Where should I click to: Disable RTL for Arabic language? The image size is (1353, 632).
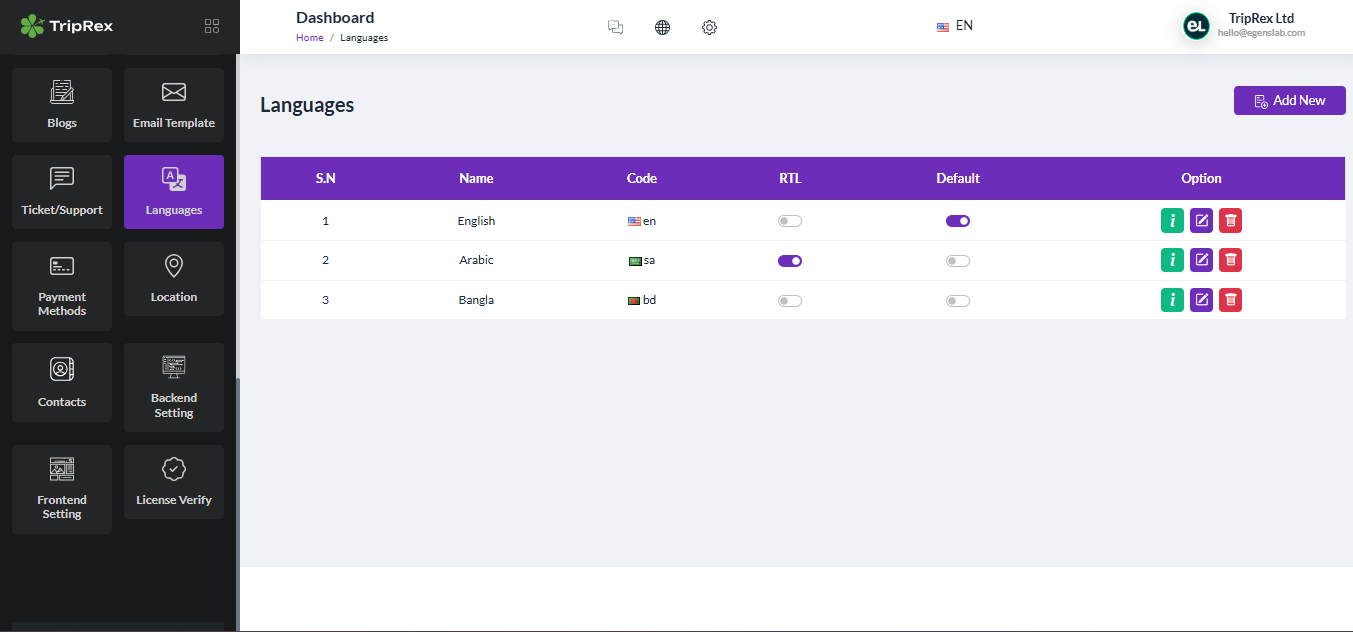(x=789, y=260)
